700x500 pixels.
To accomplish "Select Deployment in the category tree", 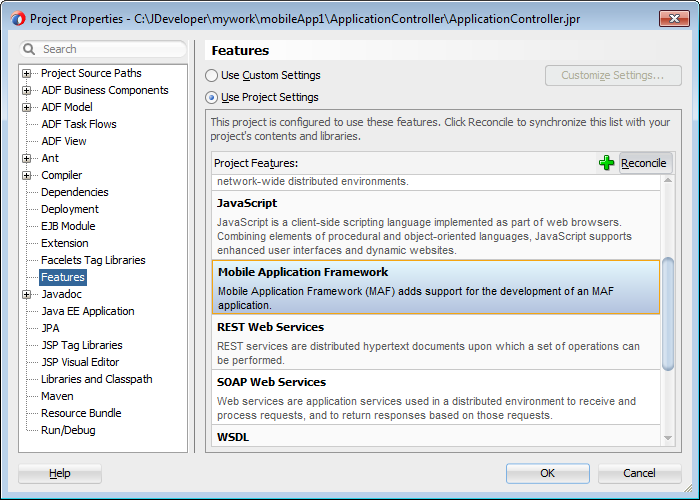I will click(x=70, y=209).
